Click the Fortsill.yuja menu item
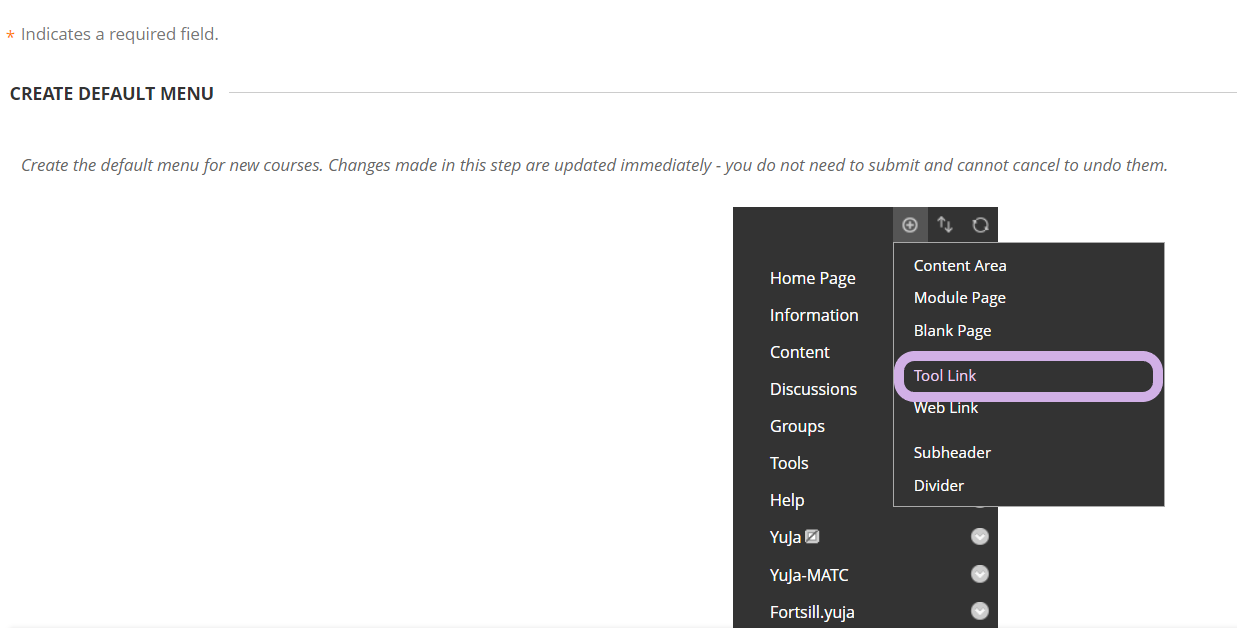 pyautogui.click(x=812, y=612)
